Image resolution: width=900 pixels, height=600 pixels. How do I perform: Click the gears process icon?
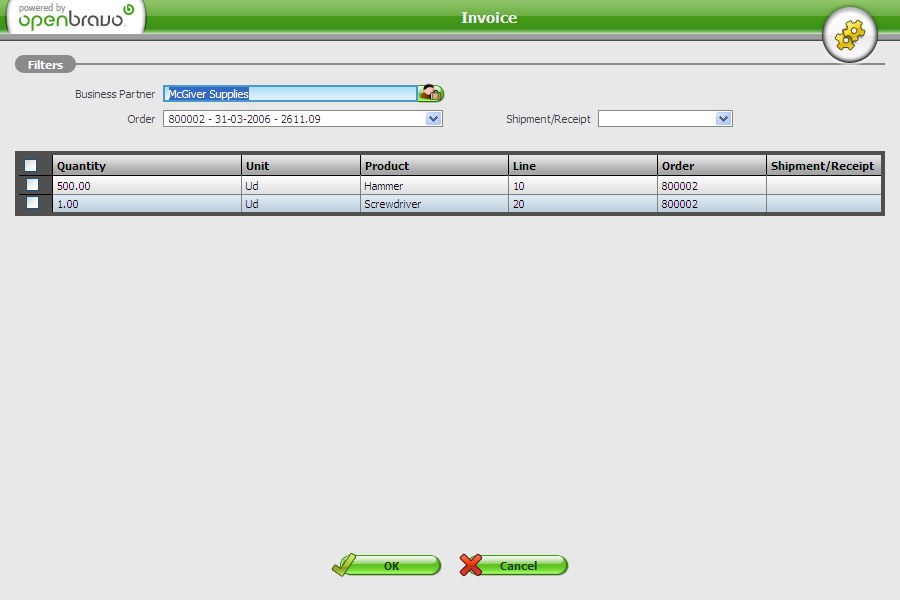point(849,36)
